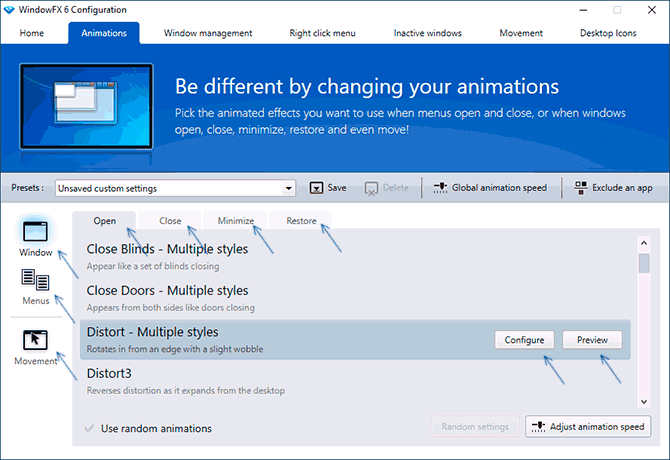Open the Presets dropdown list
Image resolution: width=670 pixels, height=460 pixels.
(x=175, y=188)
